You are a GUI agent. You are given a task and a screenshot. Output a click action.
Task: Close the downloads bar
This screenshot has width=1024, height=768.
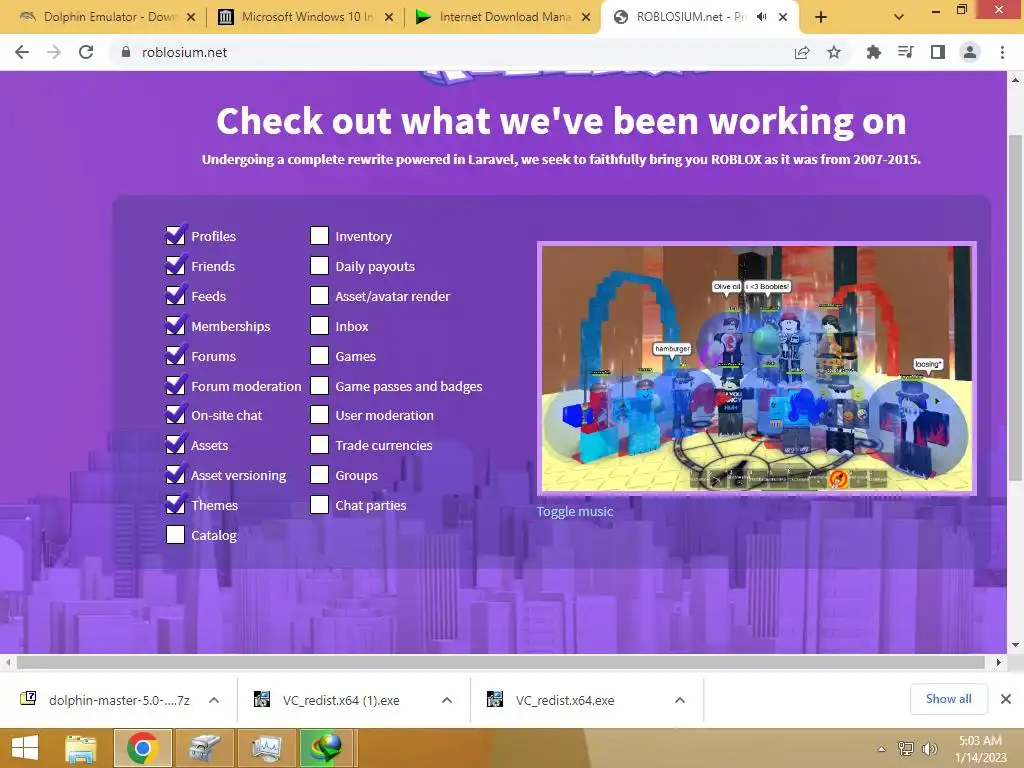click(x=1006, y=699)
